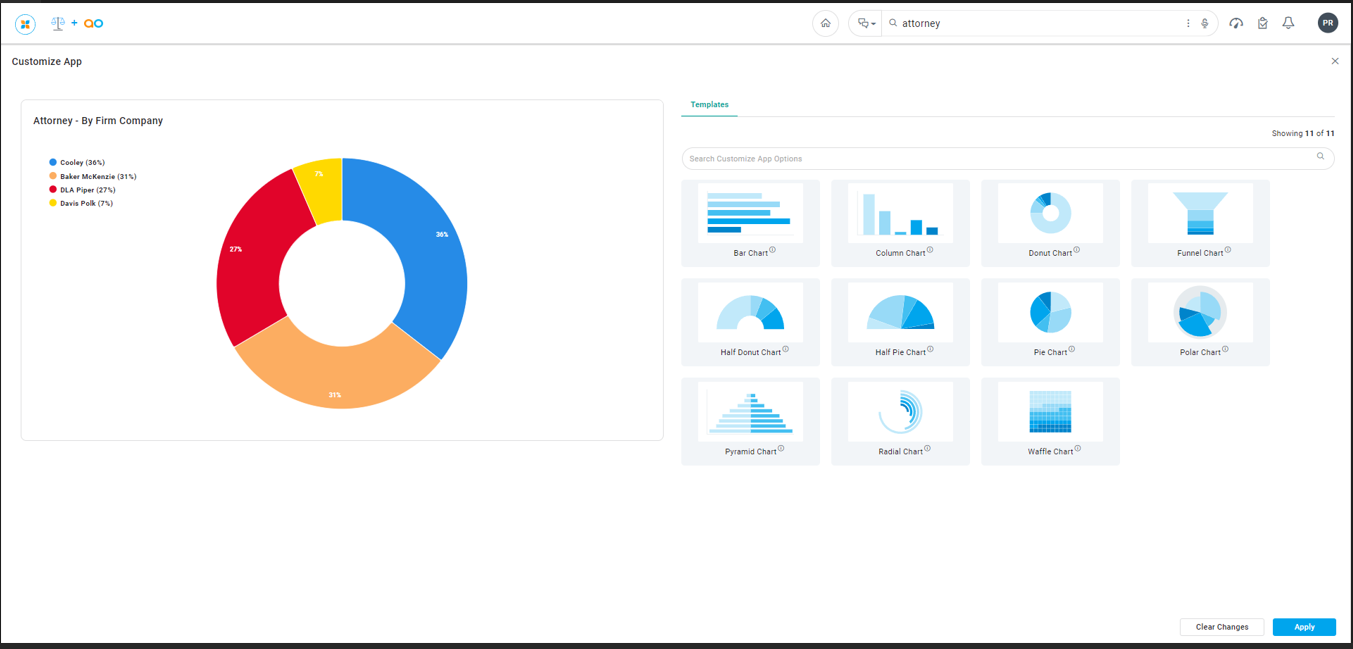Open the dashboard speedometer icon

click(x=1236, y=23)
